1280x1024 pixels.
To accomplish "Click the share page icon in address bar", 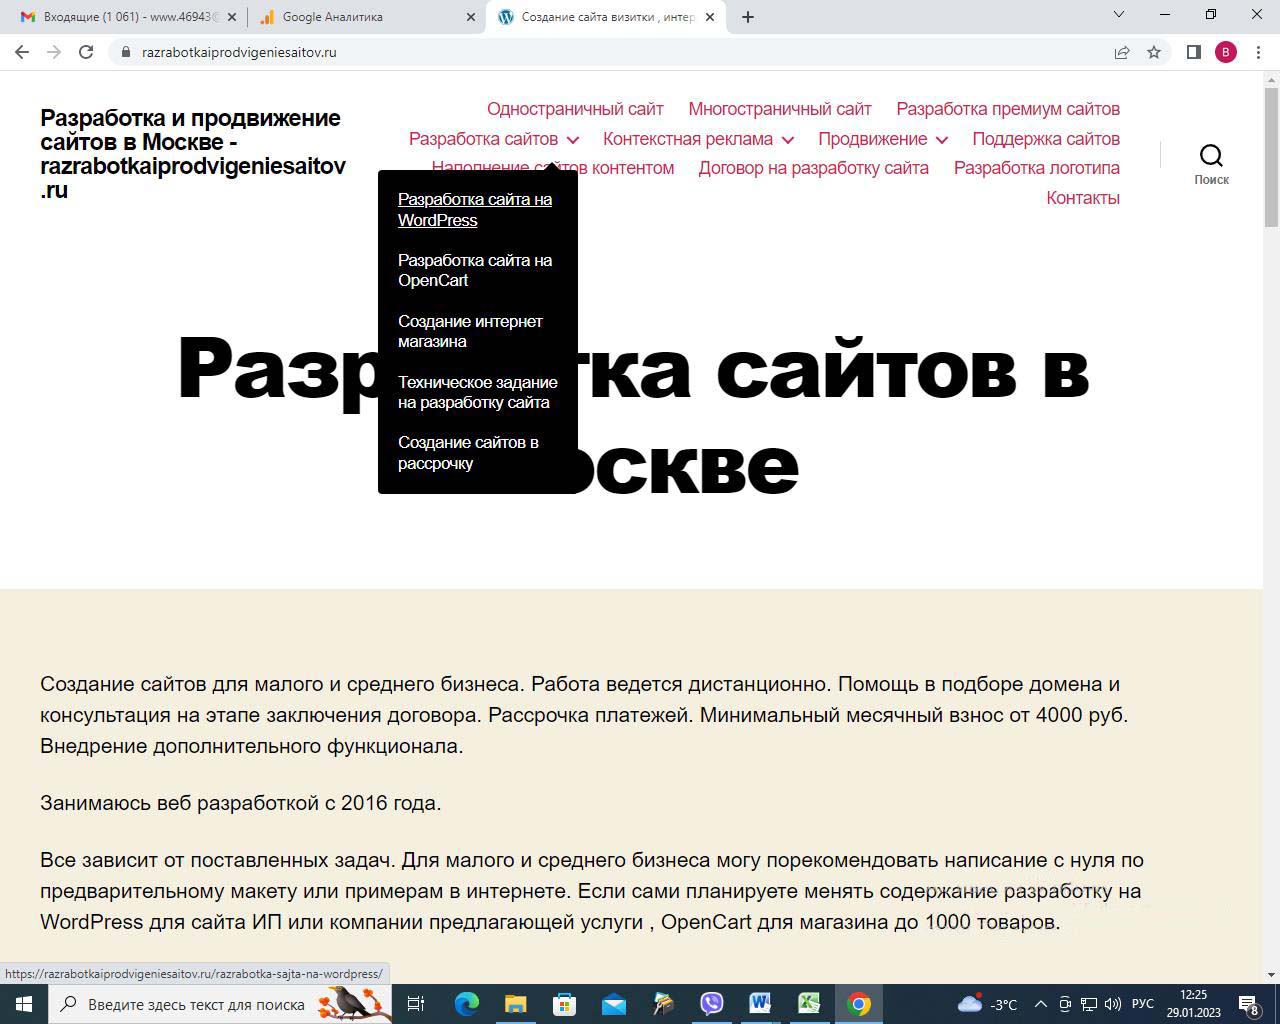I will [1122, 52].
